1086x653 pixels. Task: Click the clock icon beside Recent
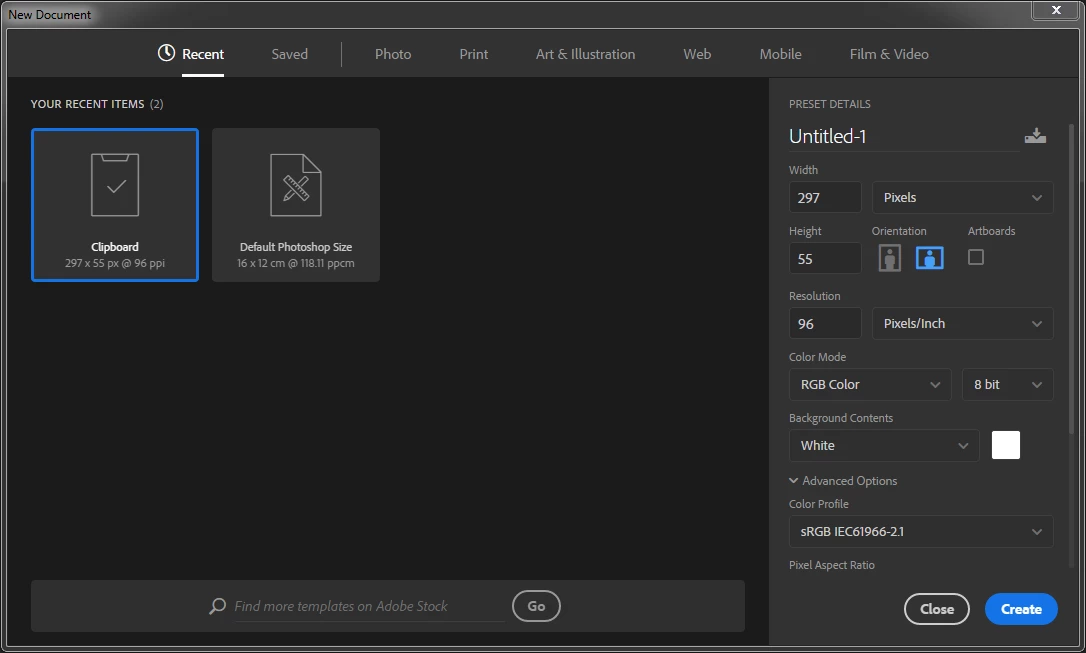(x=166, y=53)
